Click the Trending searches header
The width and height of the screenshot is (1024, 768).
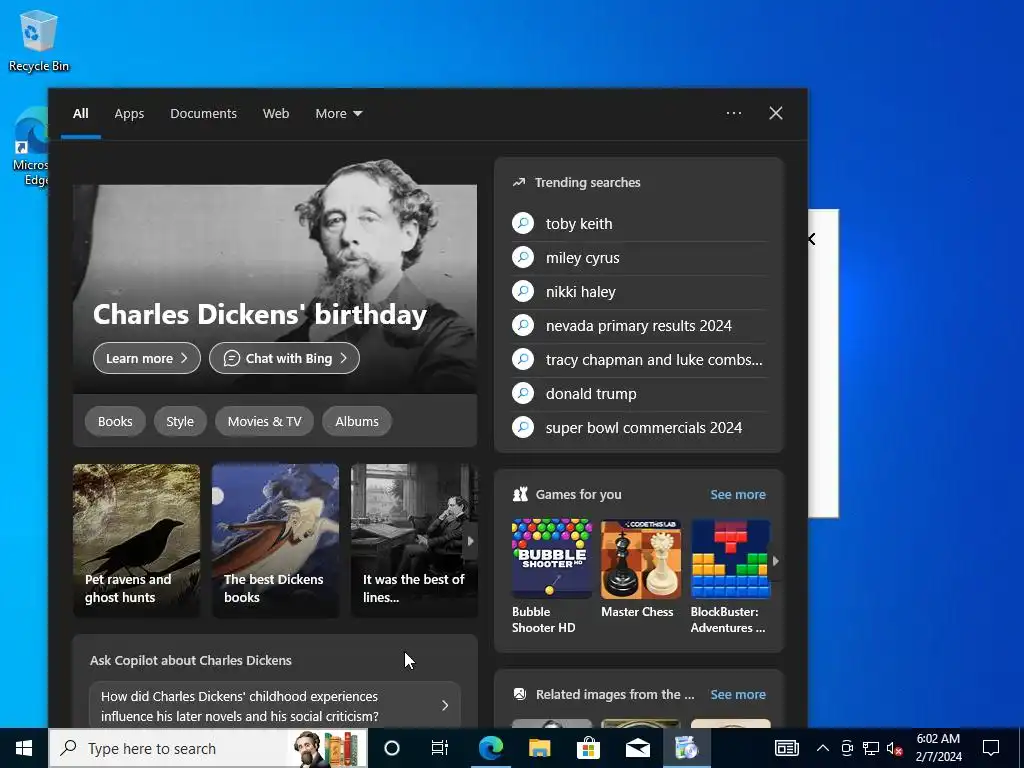tap(587, 182)
